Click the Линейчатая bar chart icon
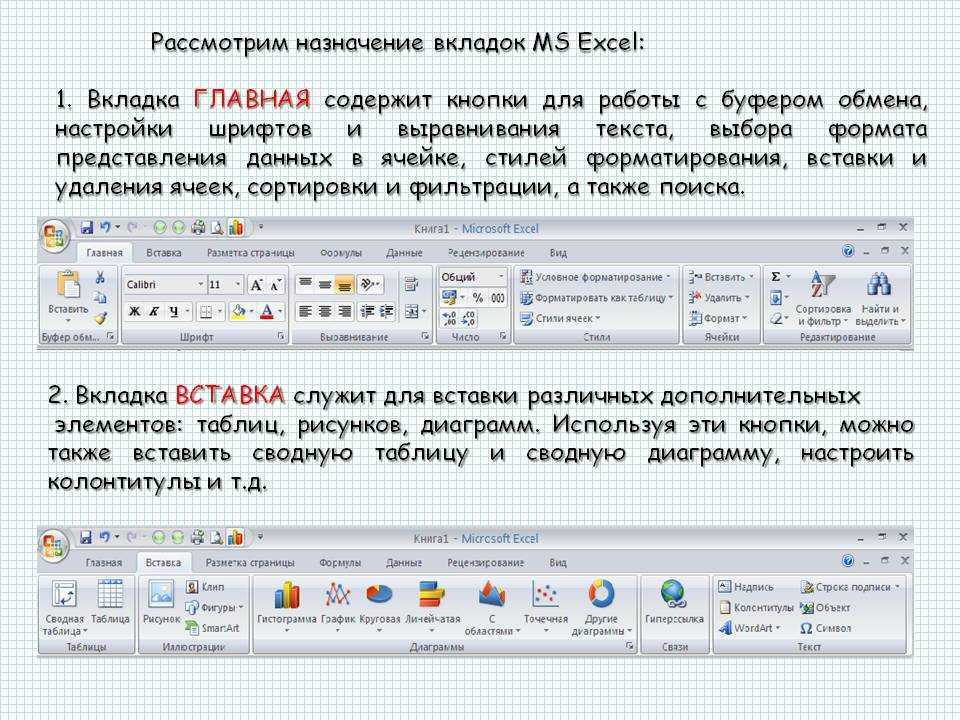Viewport: 960px width, 720px height. pos(432,594)
